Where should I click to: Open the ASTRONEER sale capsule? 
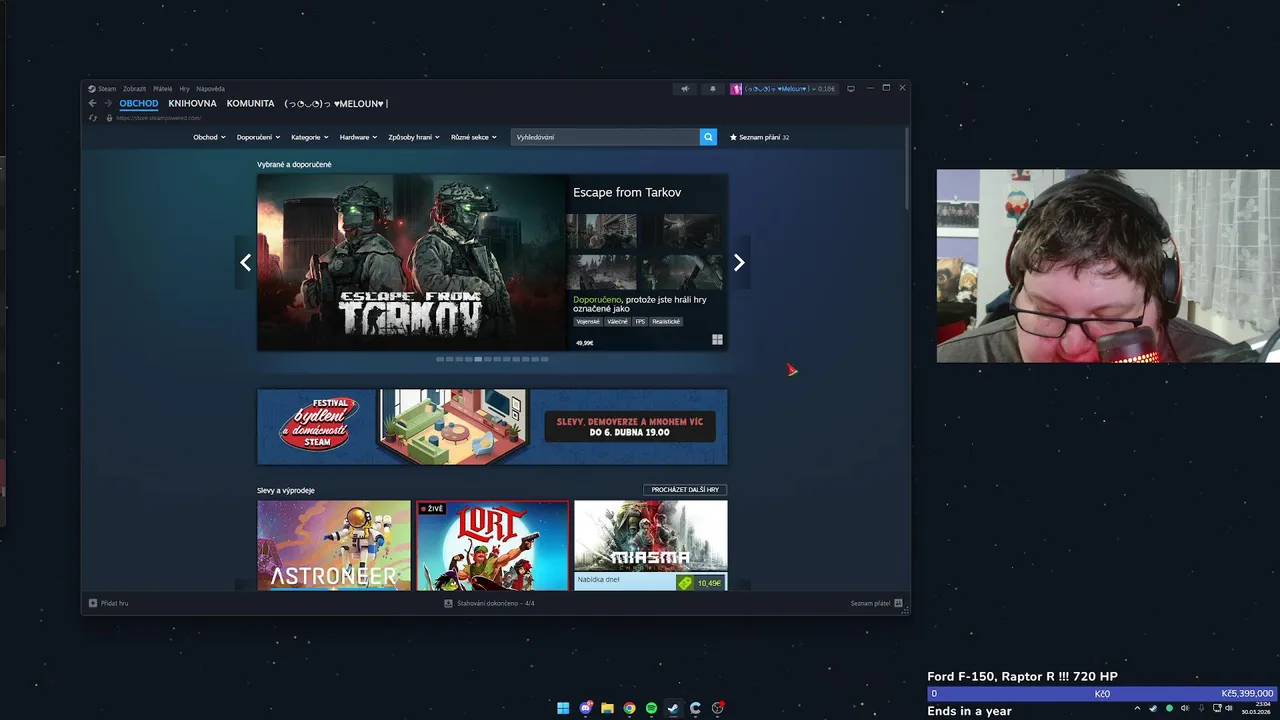click(x=334, y=545)
